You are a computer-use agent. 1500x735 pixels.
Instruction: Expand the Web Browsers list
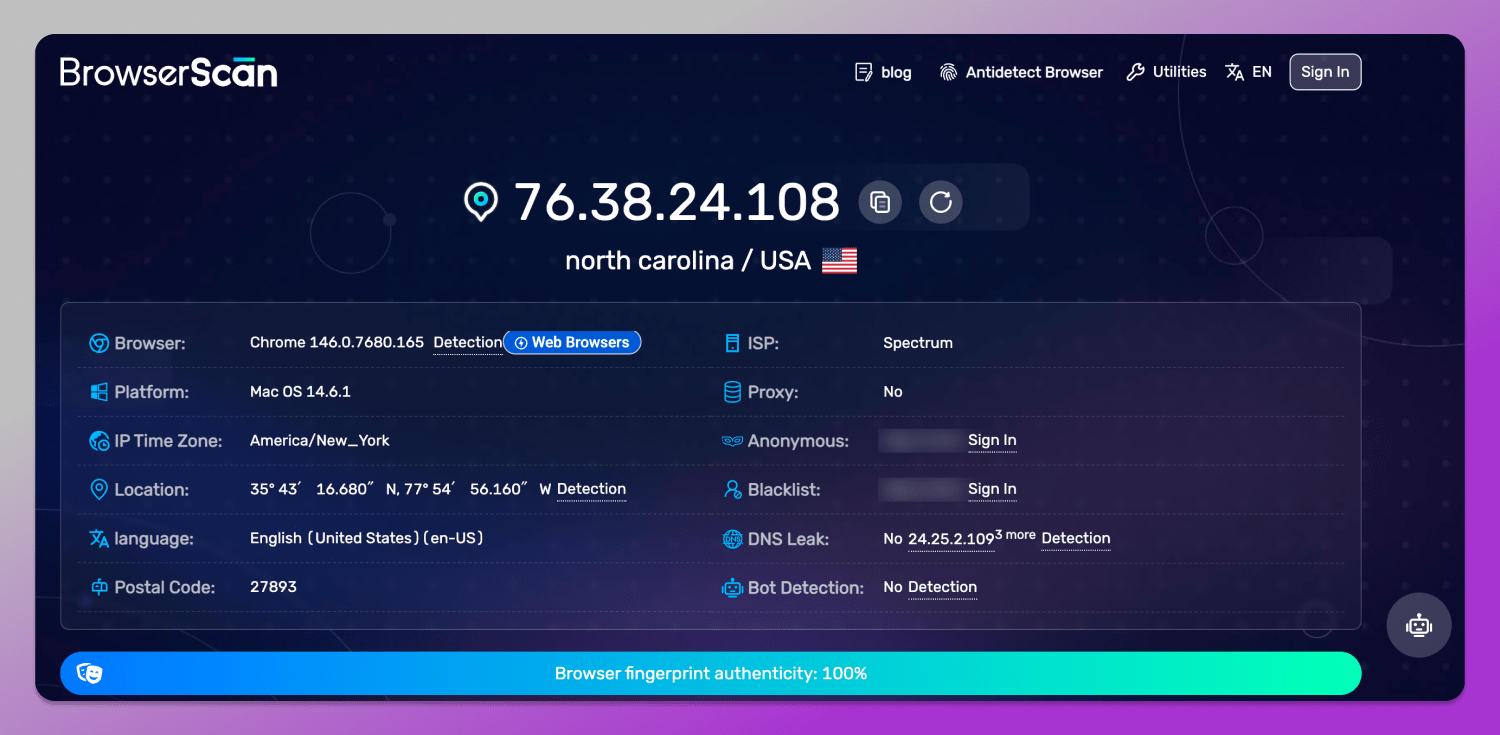[572, 342]
